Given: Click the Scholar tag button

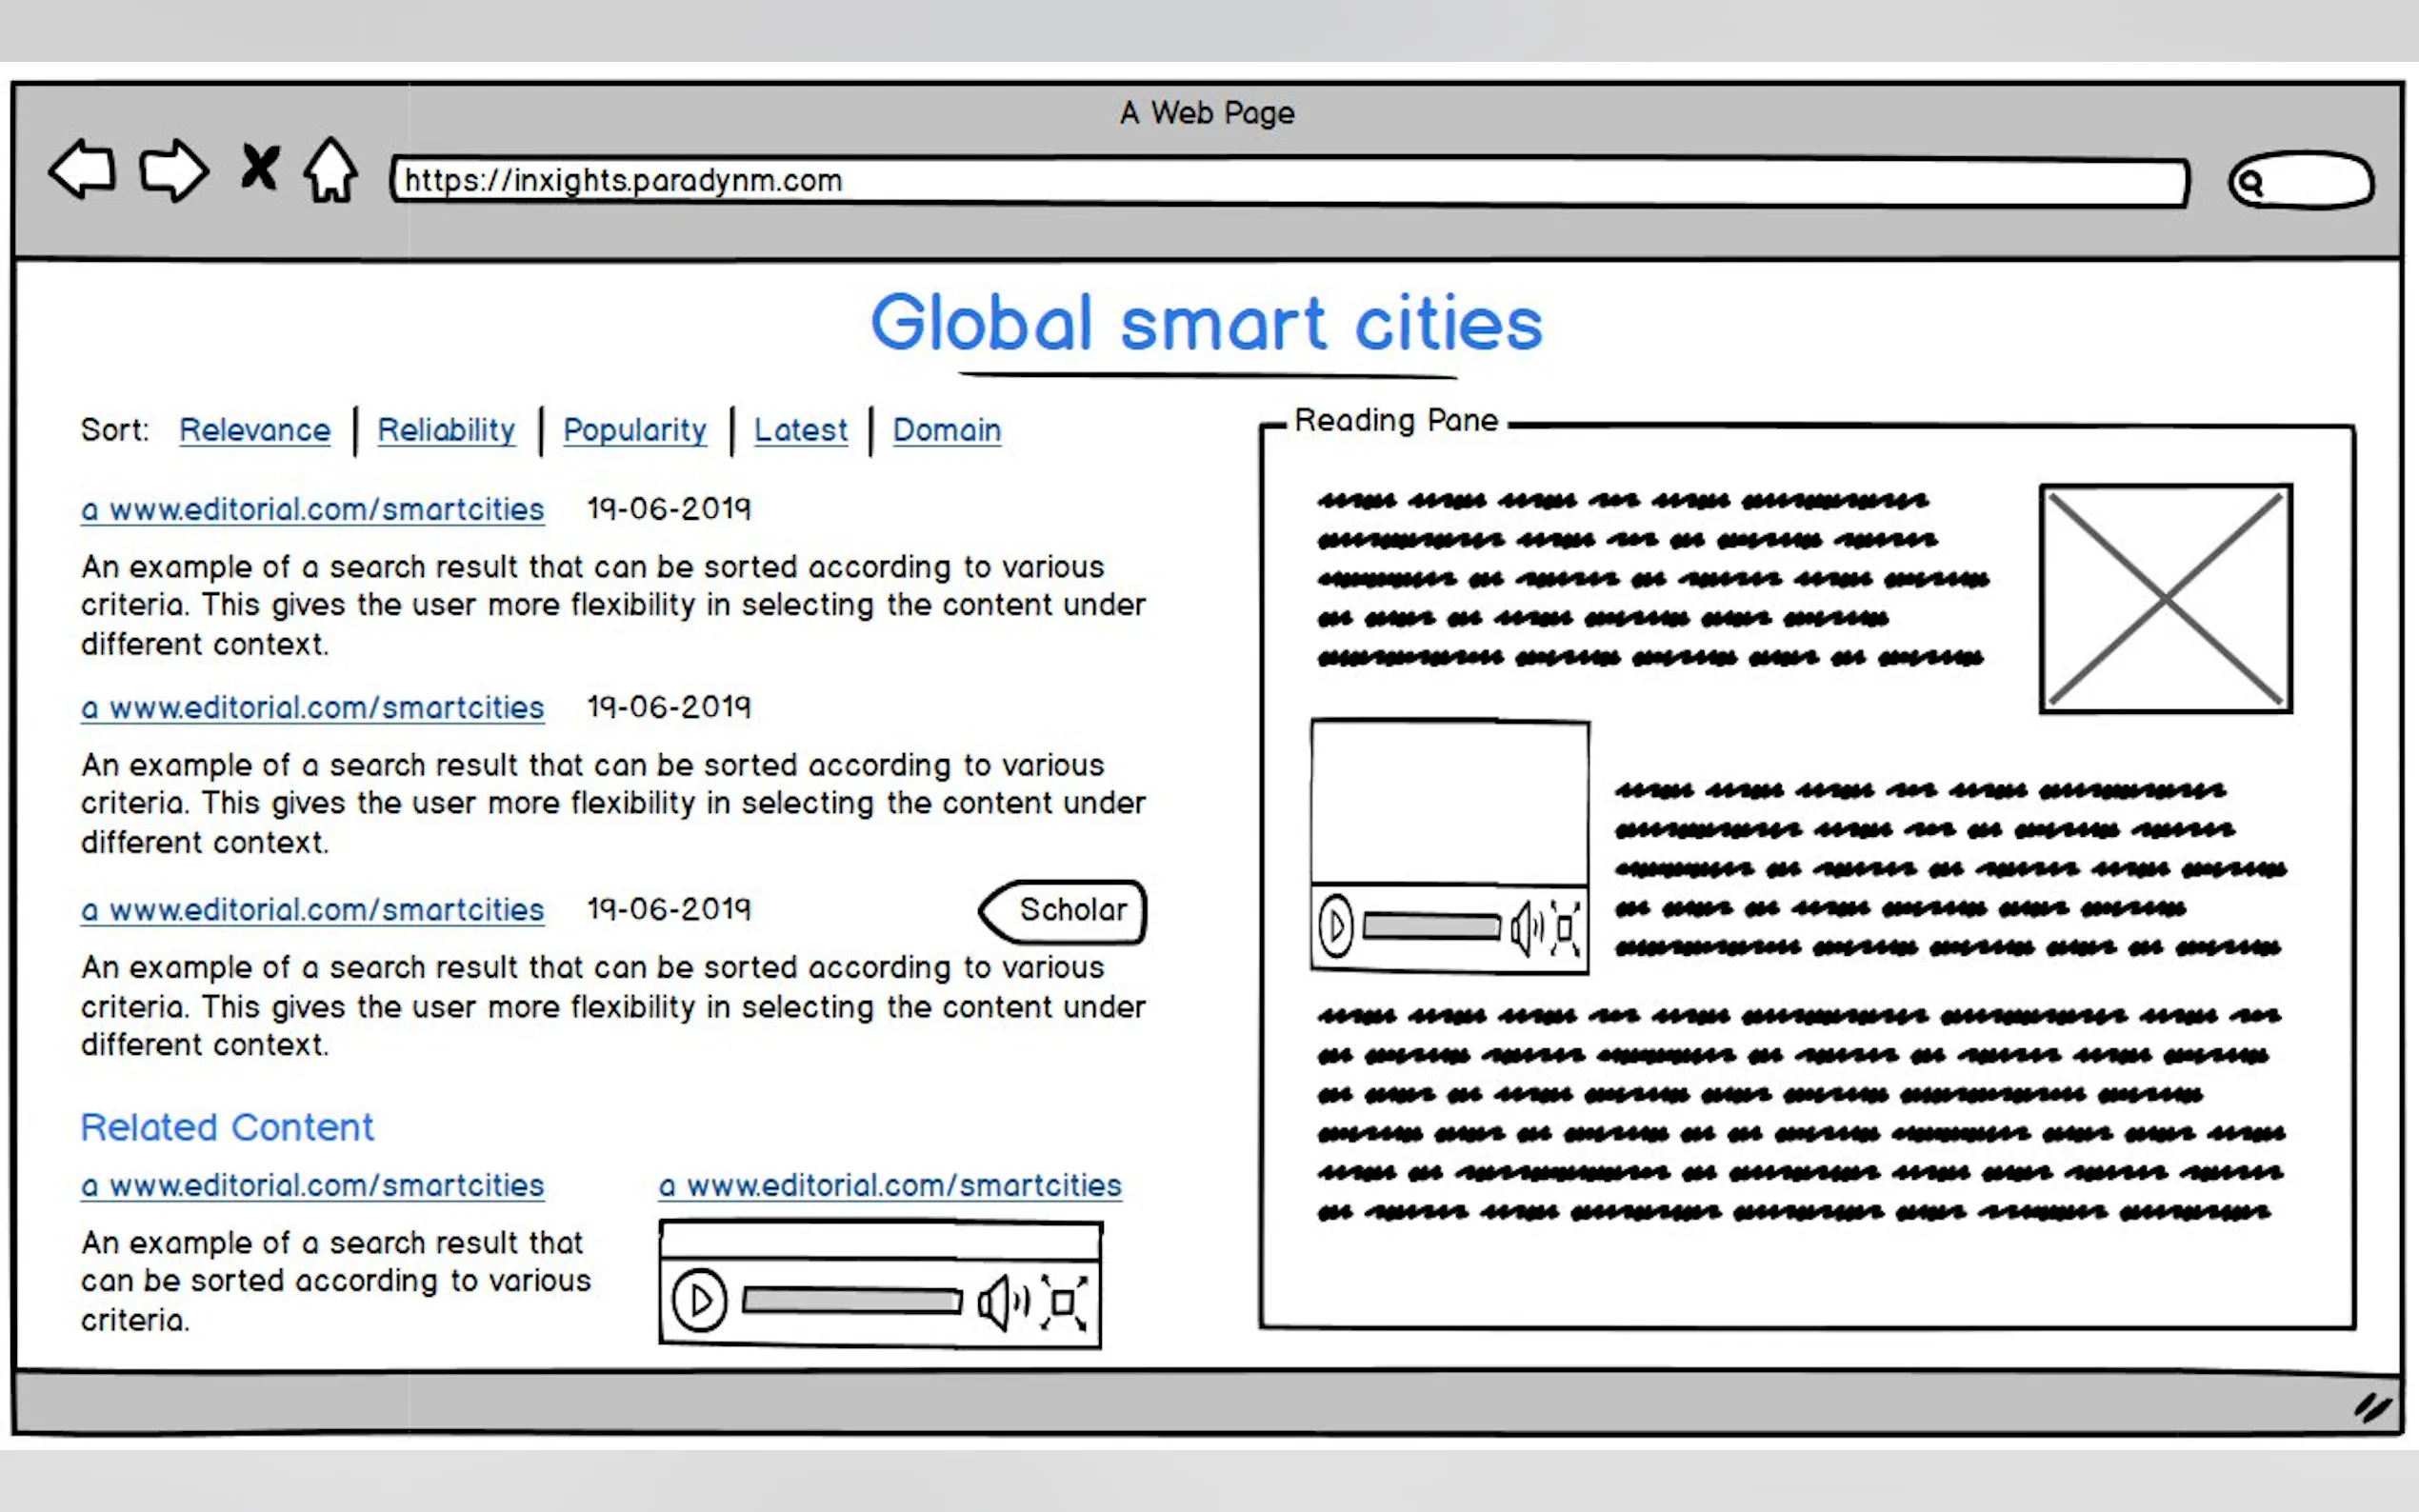Looking at the screenshot, I should (x=1066, y=910).
